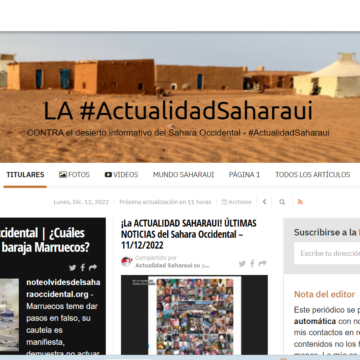Click the Lunes, Dic. 12, 2022 date

(81, 202)
